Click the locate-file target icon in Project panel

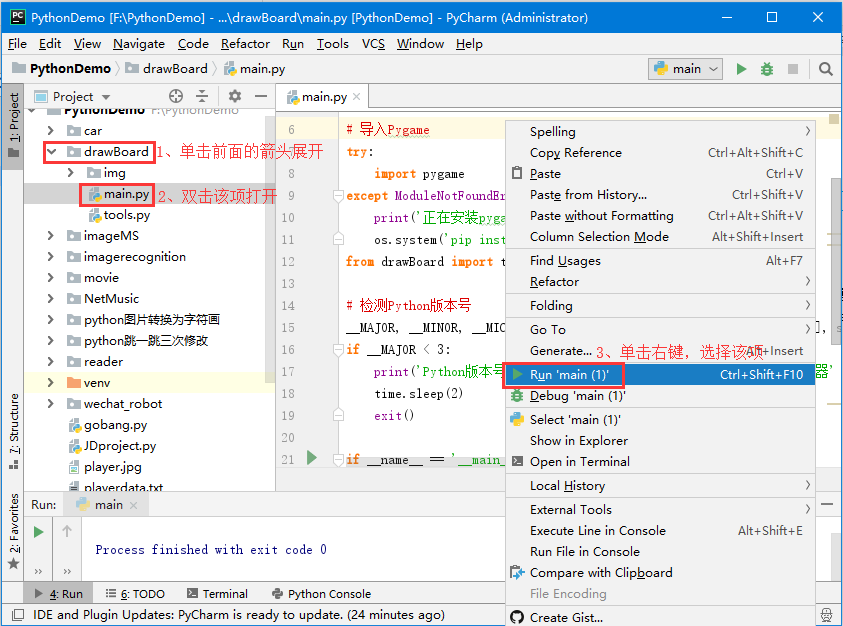(176, 96)
